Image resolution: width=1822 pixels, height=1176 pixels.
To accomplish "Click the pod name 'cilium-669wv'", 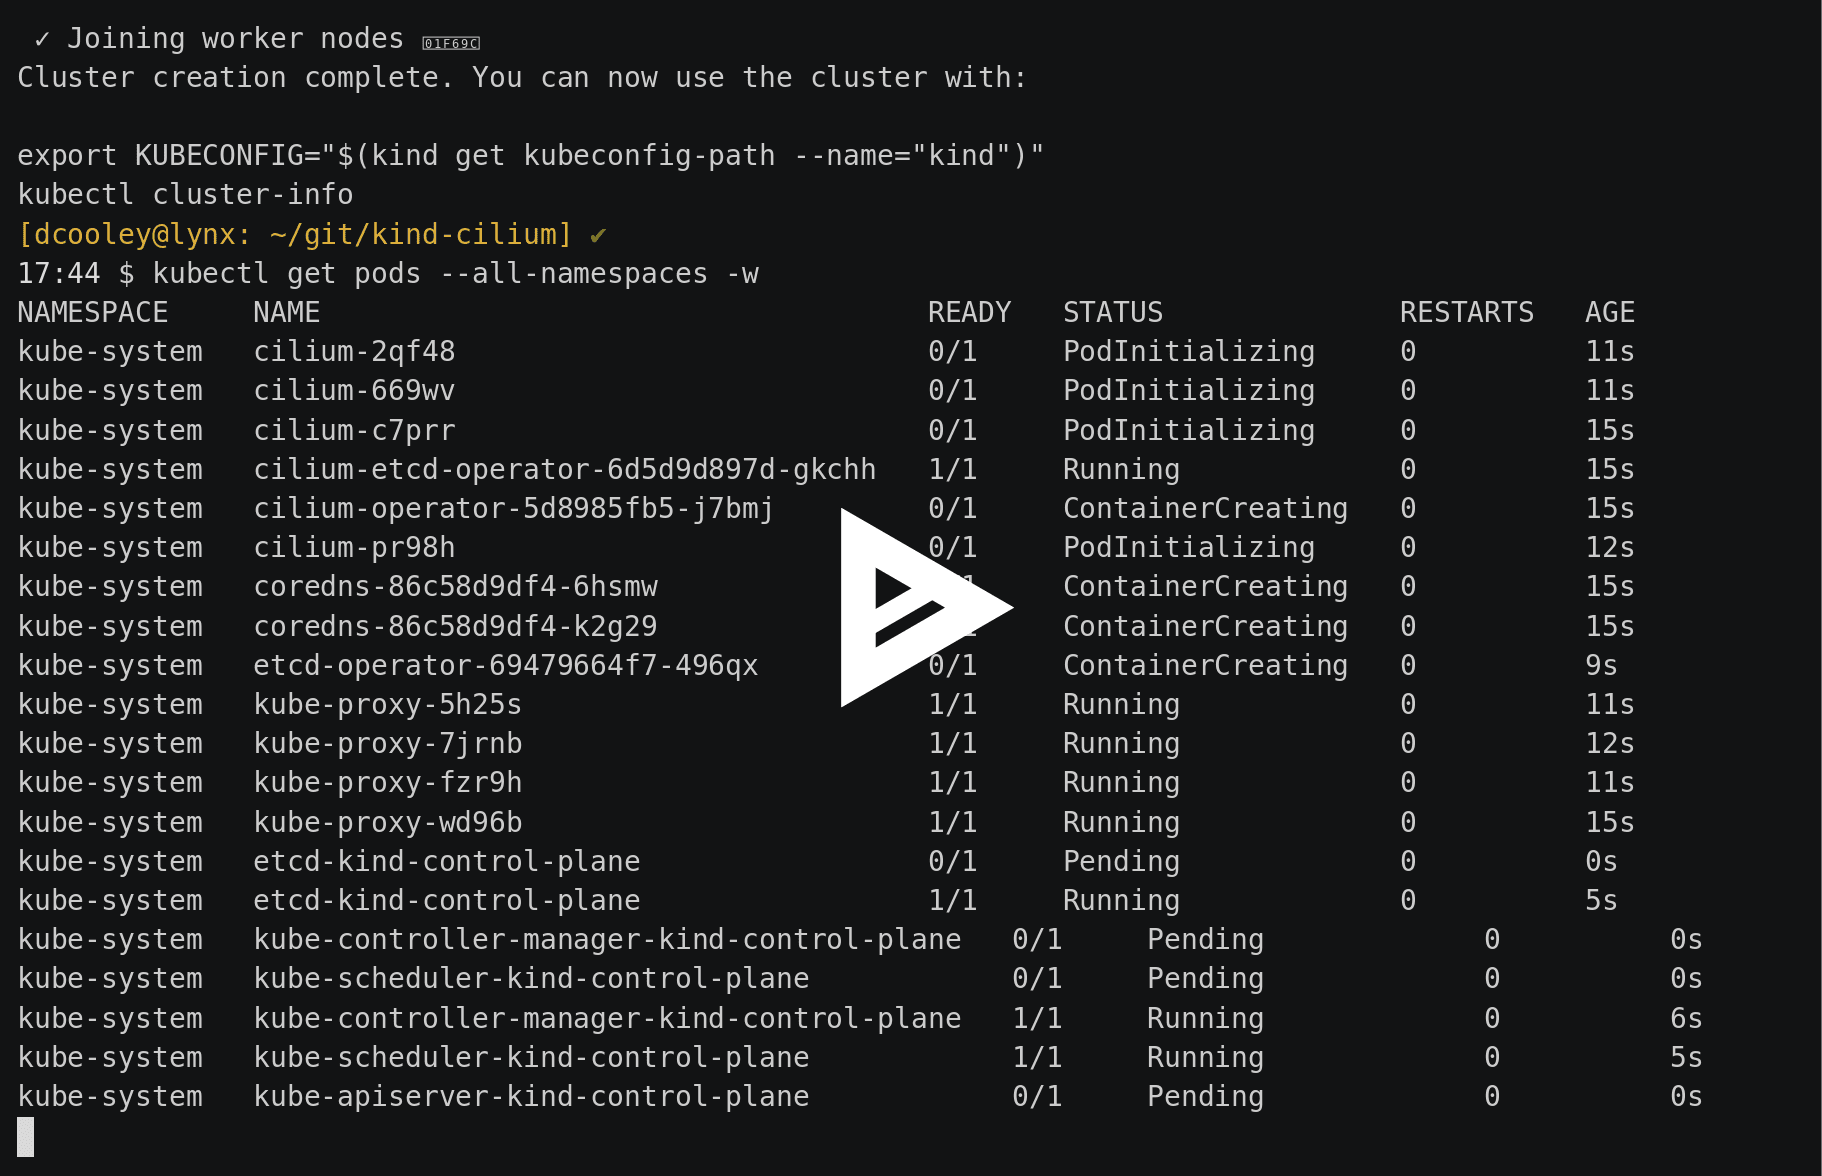I will 354,391.
